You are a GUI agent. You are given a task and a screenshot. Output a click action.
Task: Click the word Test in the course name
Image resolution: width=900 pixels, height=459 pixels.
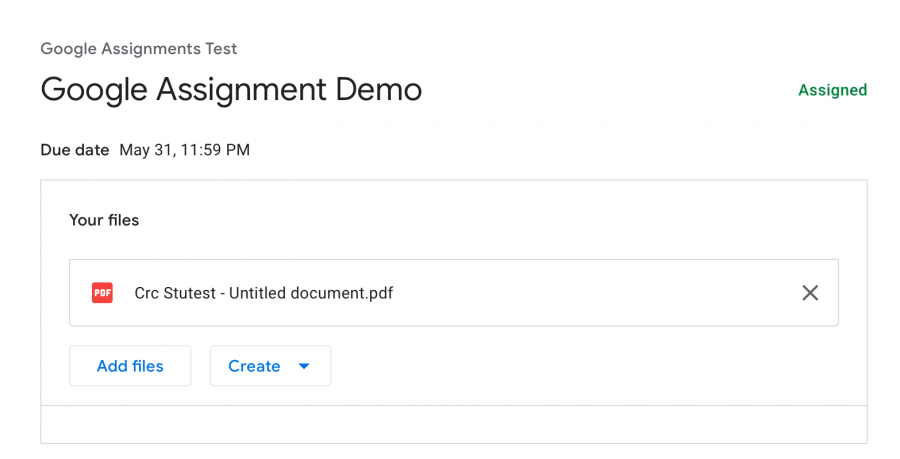[221, 49]
